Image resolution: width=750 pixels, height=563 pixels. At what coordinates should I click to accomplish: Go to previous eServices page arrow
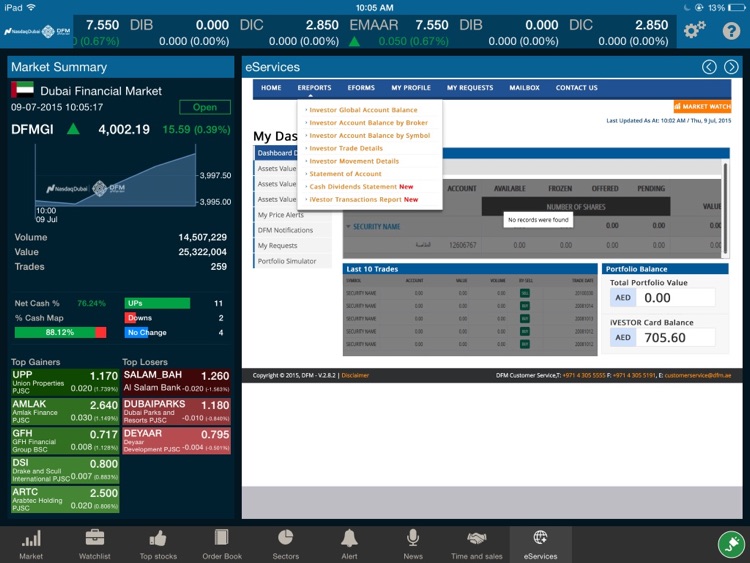point(709,67)
